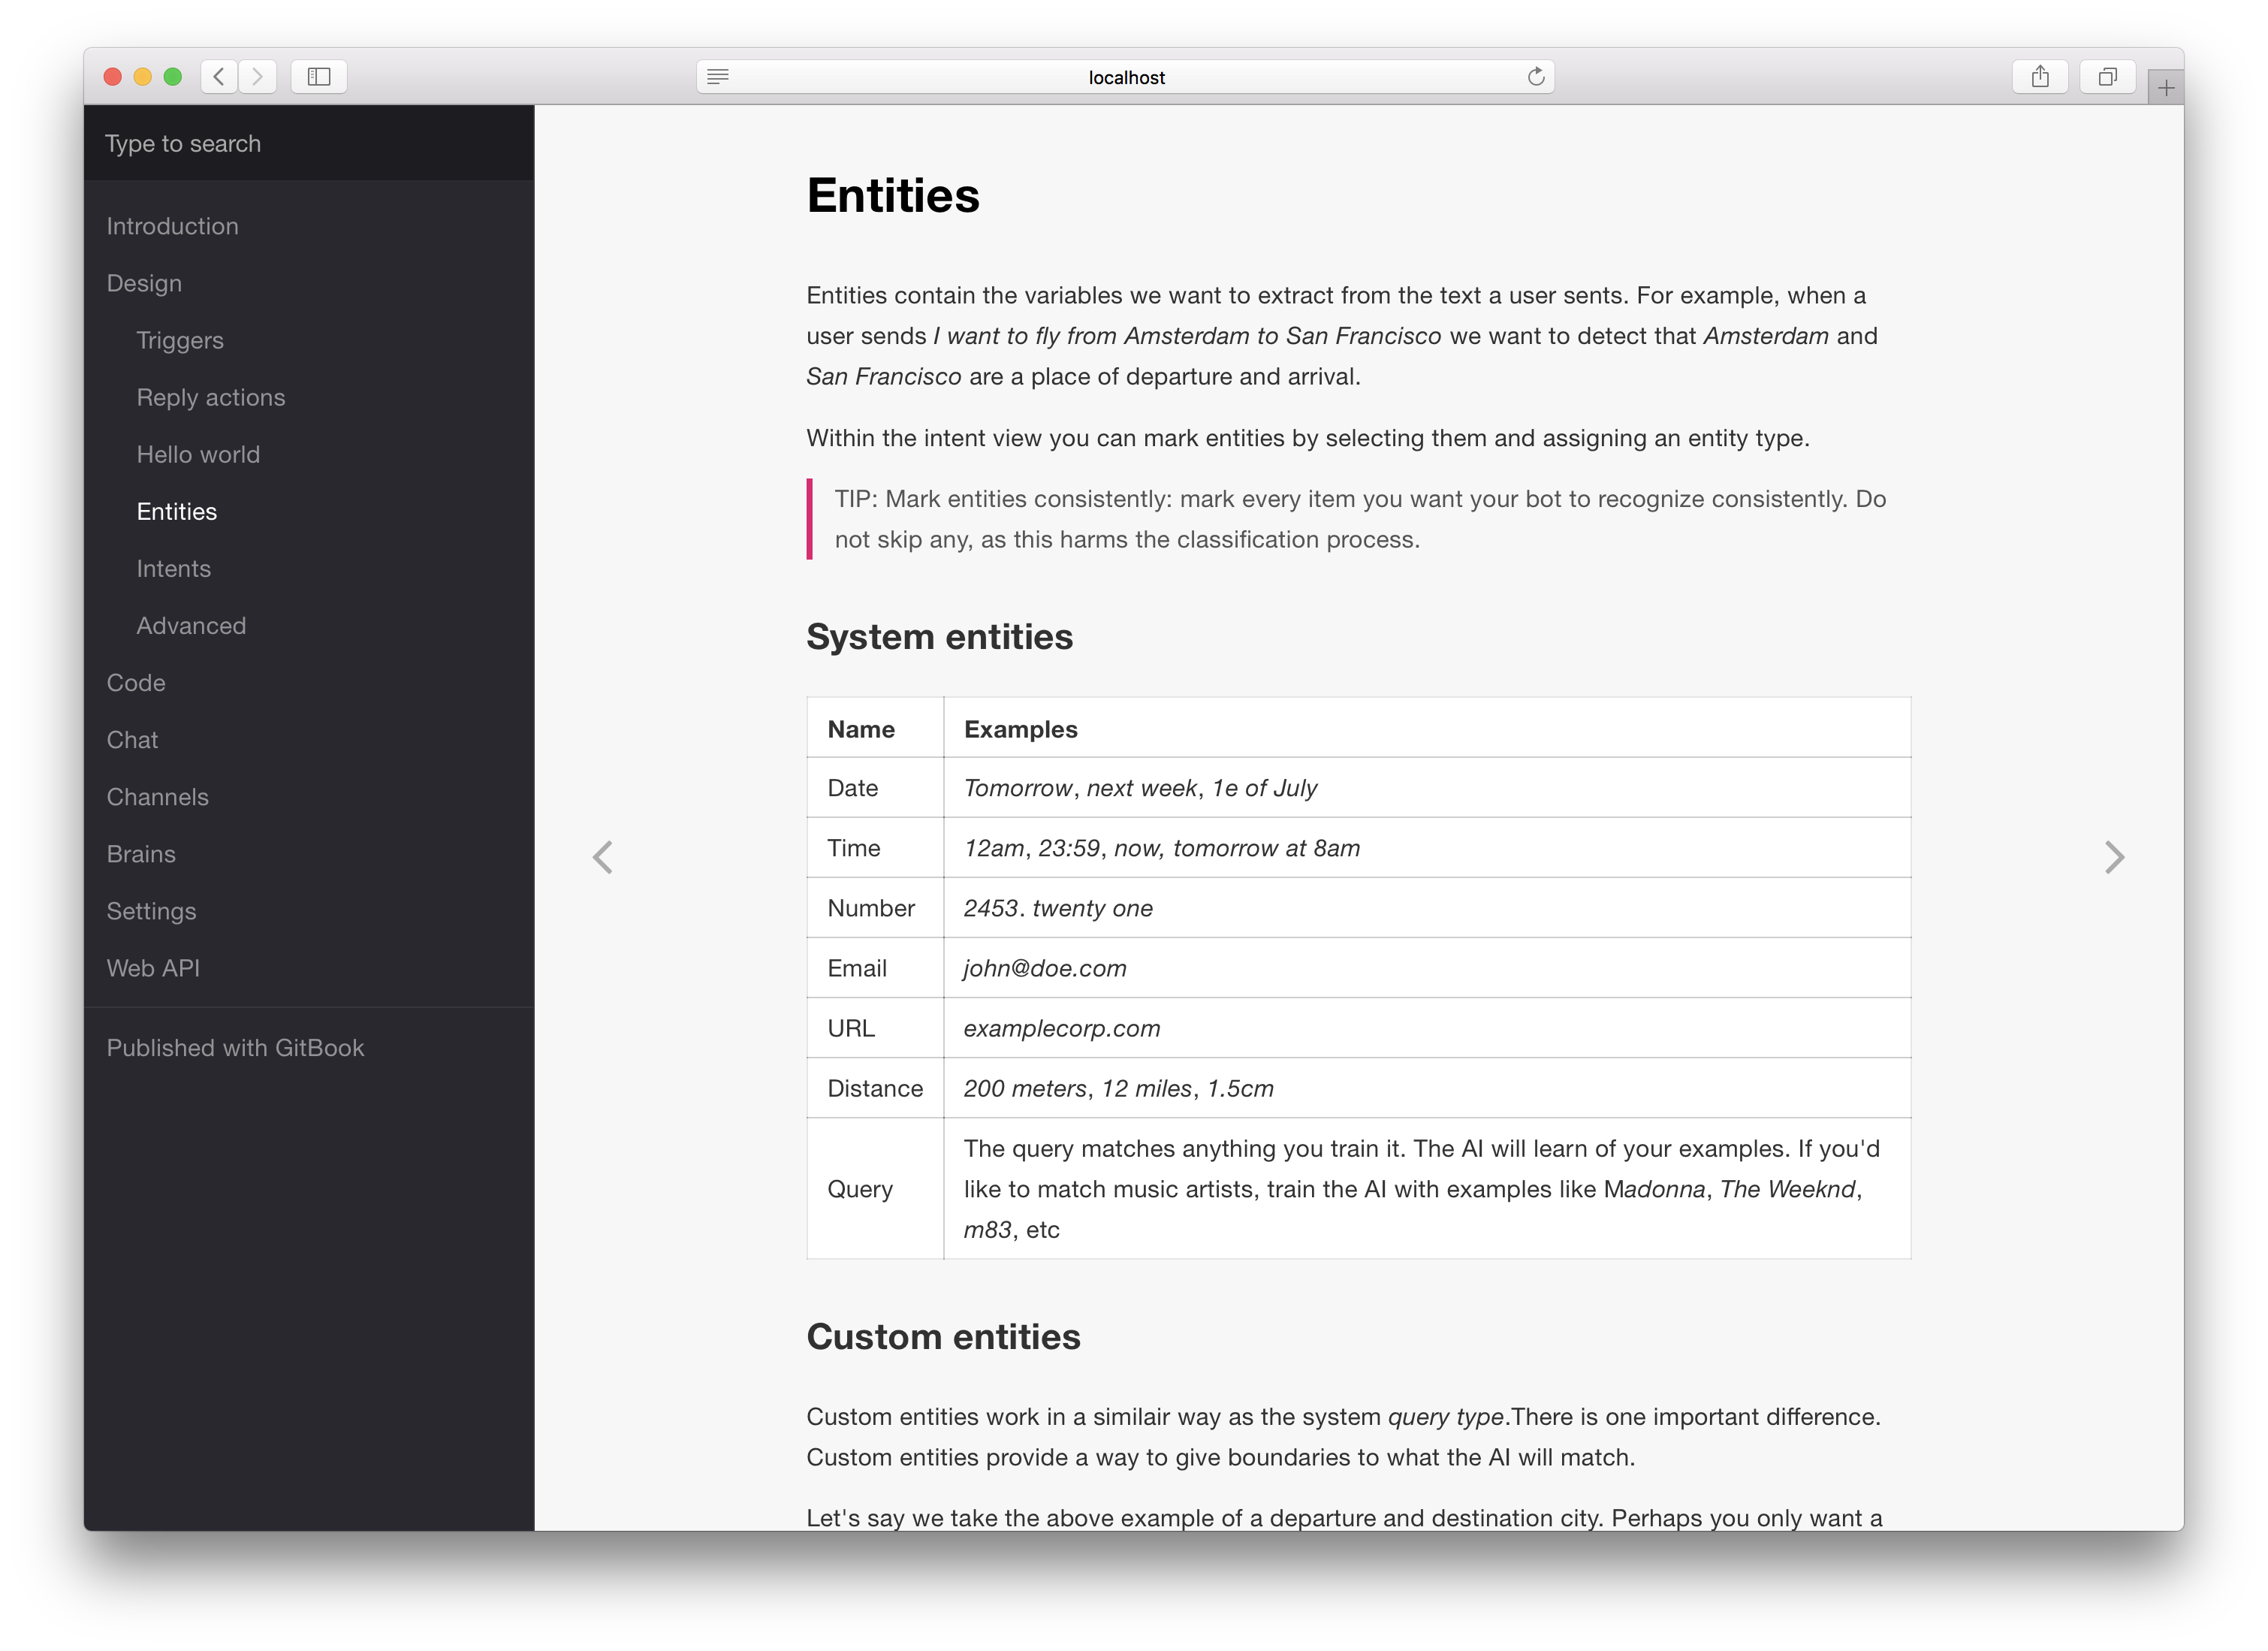Click the 'Type to search' field
2268x1651 pixels.
[308, 144]
